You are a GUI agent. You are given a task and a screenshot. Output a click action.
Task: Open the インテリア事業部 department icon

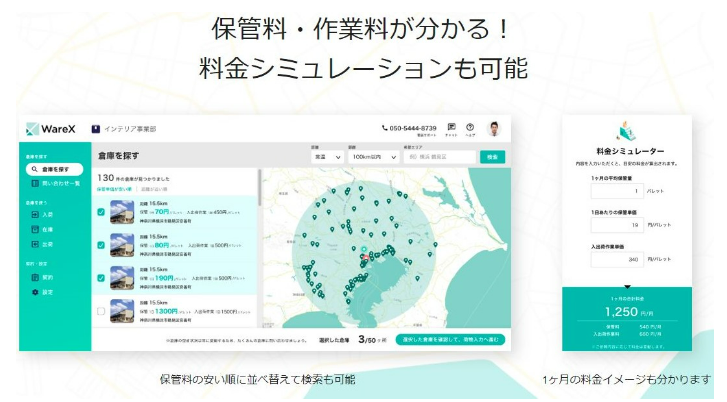pos(96,129)
